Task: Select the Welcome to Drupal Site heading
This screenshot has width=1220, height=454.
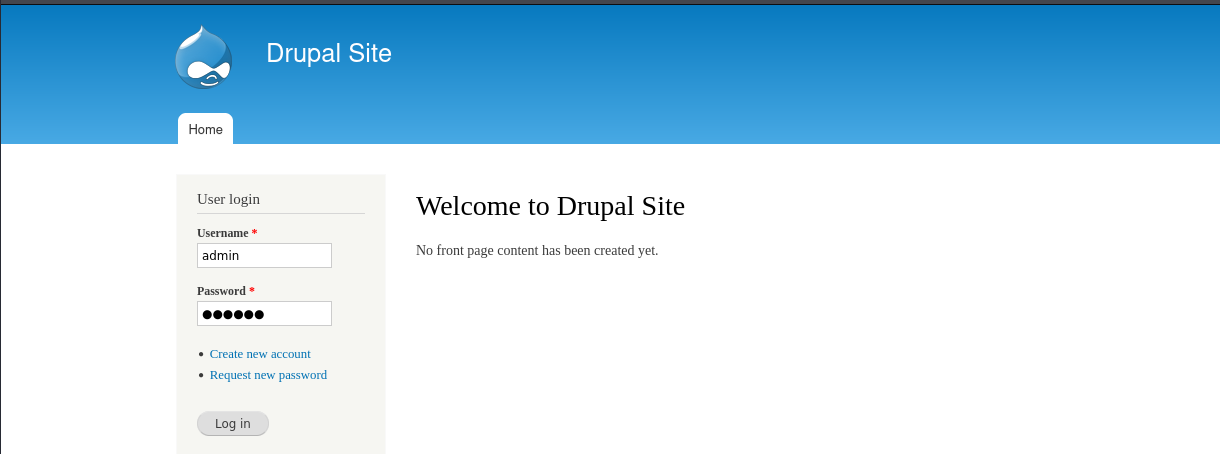Action: coord(550,206)
